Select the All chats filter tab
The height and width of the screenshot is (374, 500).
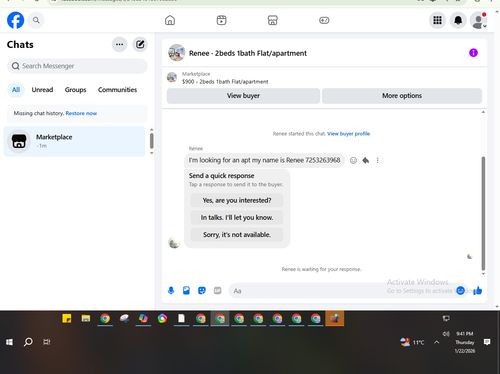[16, 90]
